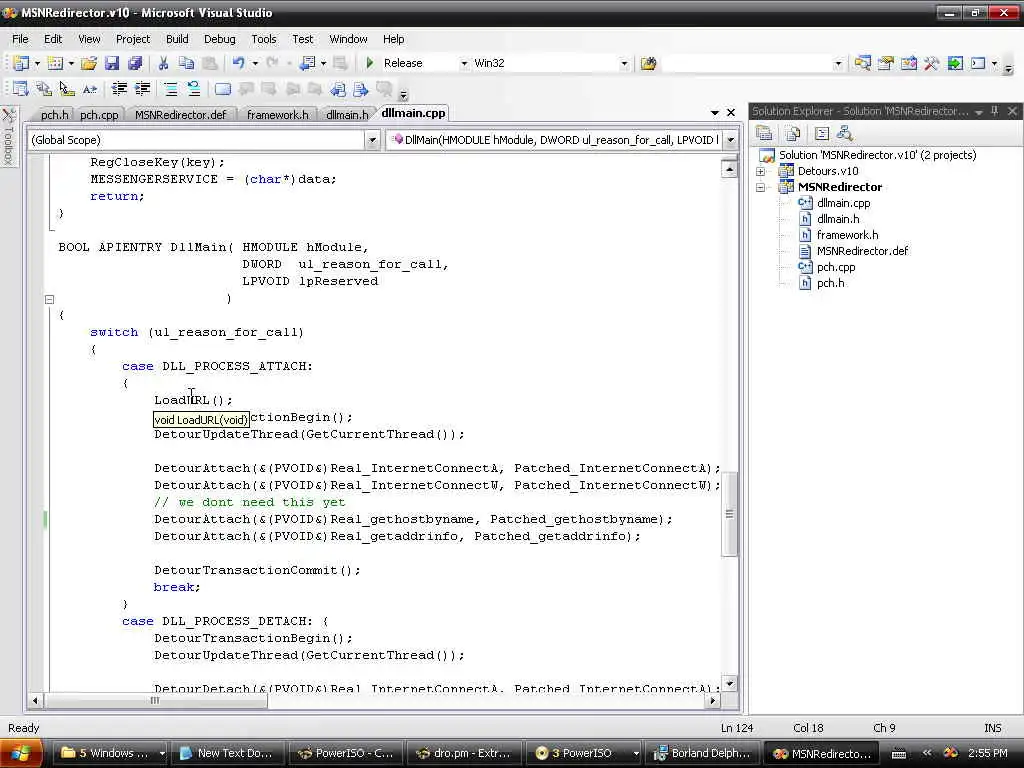Screen dimensions: 1024x768
Task: Open the File menu
Action: click(x=20, y=39)
